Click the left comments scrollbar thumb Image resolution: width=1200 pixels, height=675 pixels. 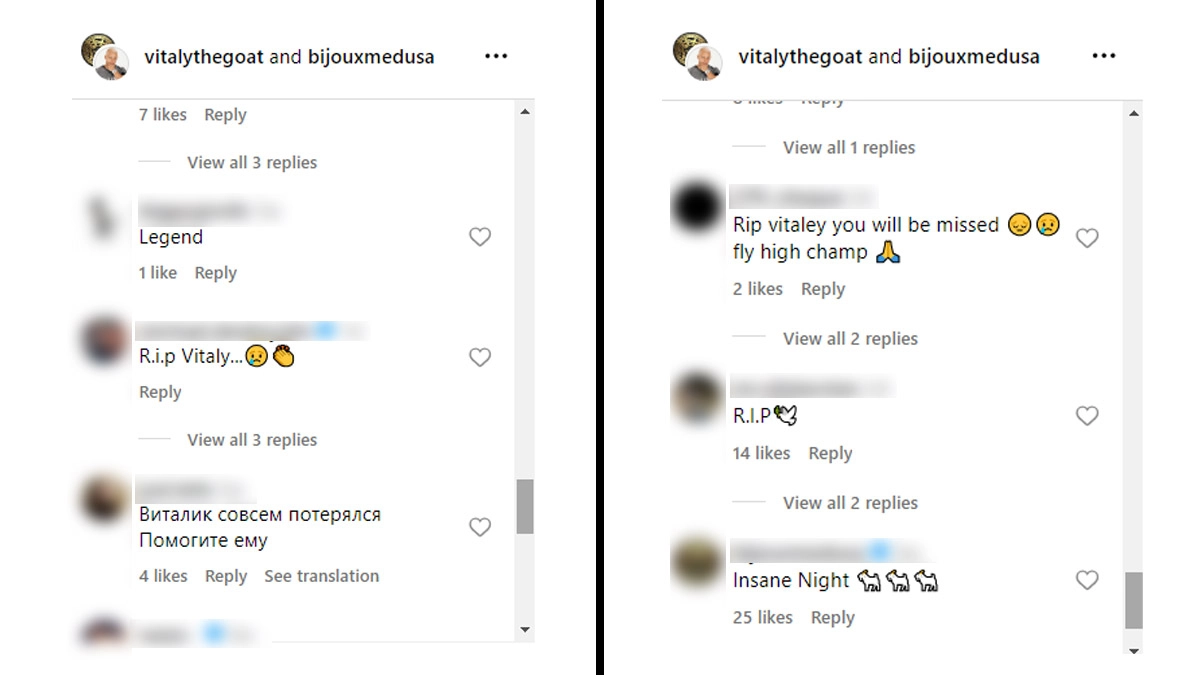pyautogui.click(x=525, y=506)
